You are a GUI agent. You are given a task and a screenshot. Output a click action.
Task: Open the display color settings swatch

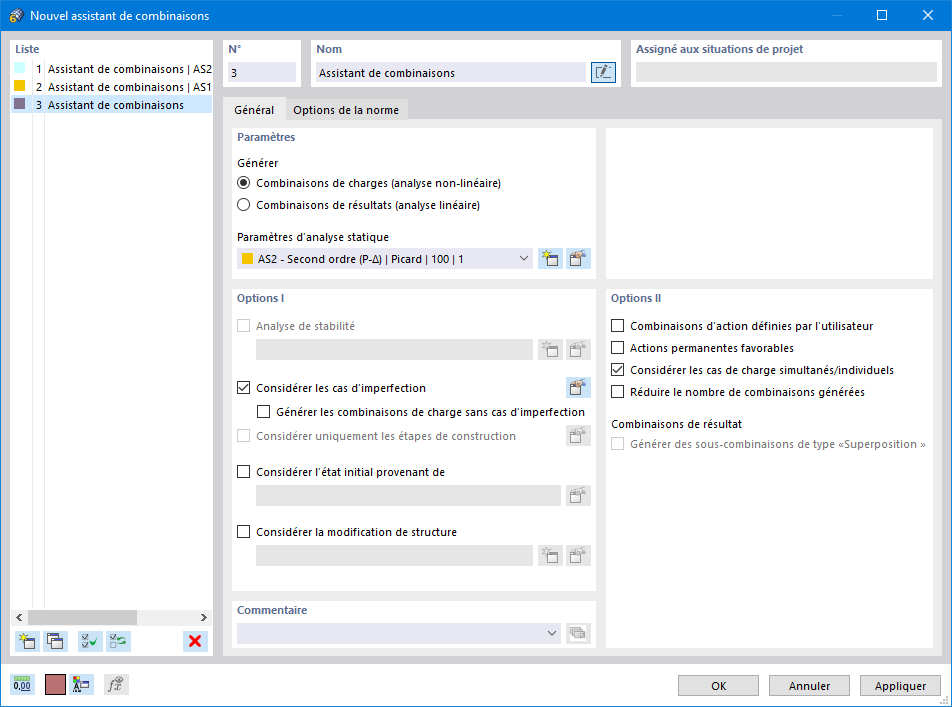tap(53, 684)
